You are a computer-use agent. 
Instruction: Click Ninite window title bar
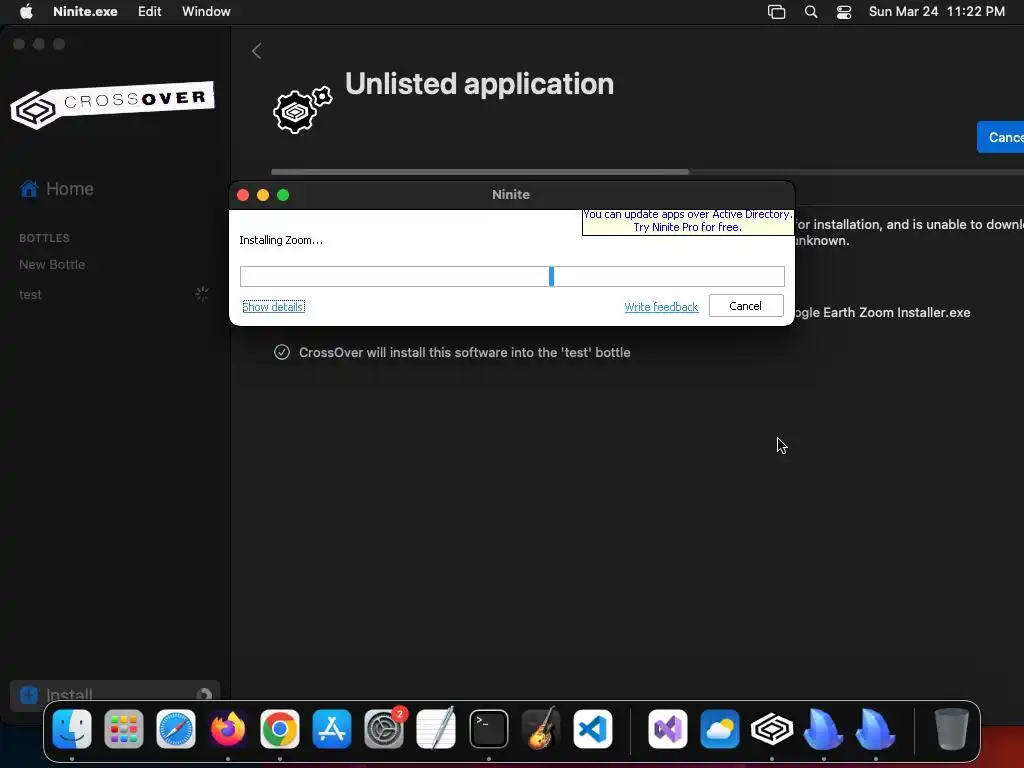[x=511, y=195]
